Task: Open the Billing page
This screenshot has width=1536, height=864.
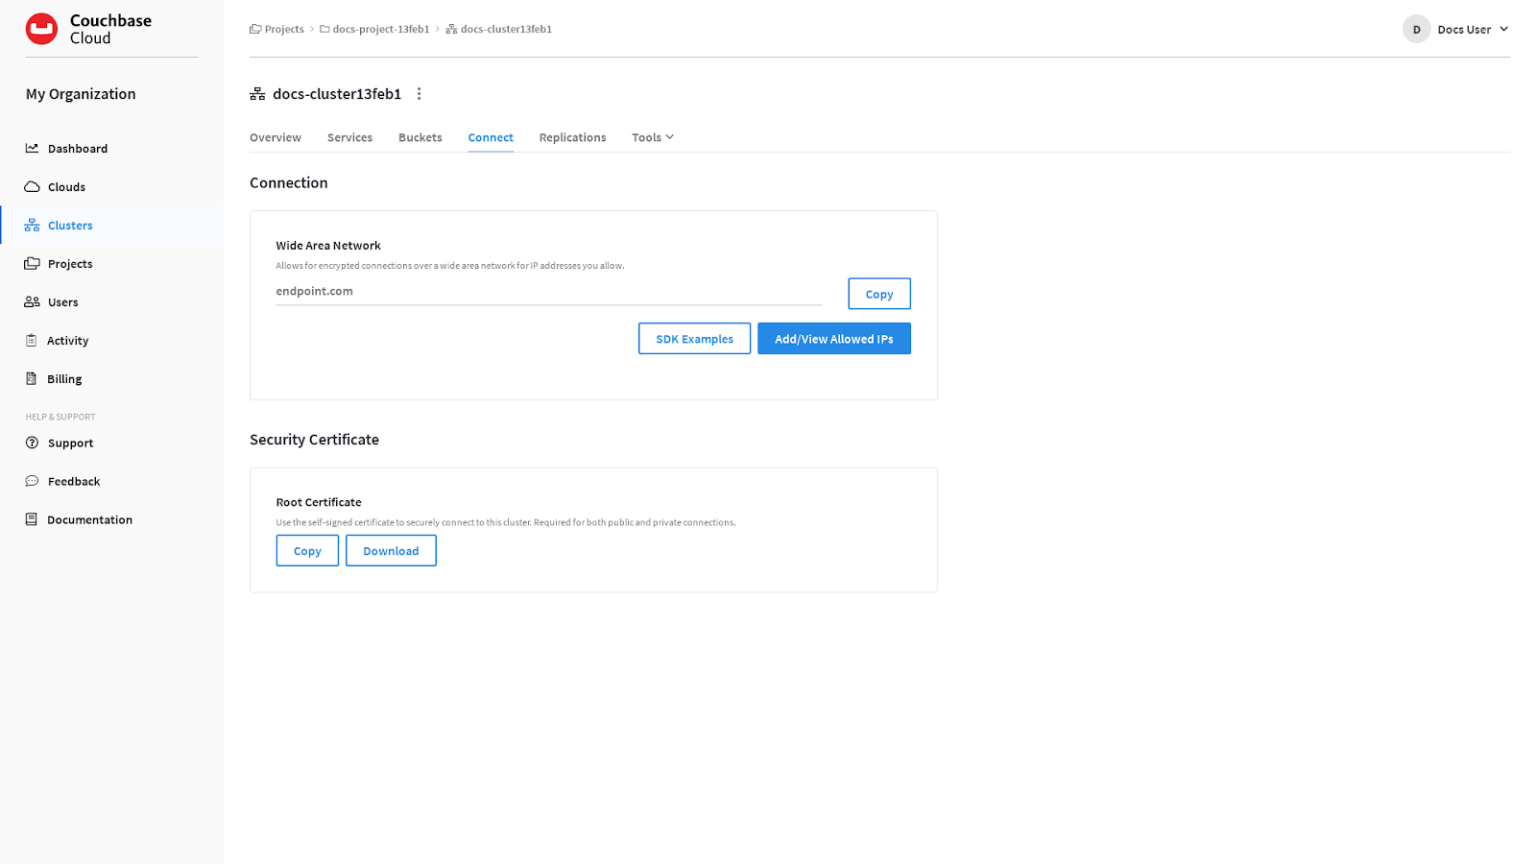Action: coord(62,378)
